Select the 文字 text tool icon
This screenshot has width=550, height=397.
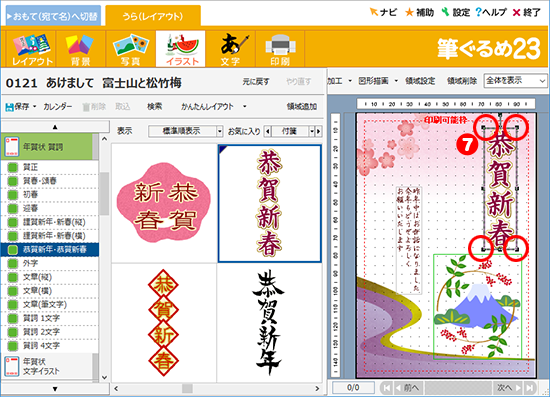tap(230, 49)
